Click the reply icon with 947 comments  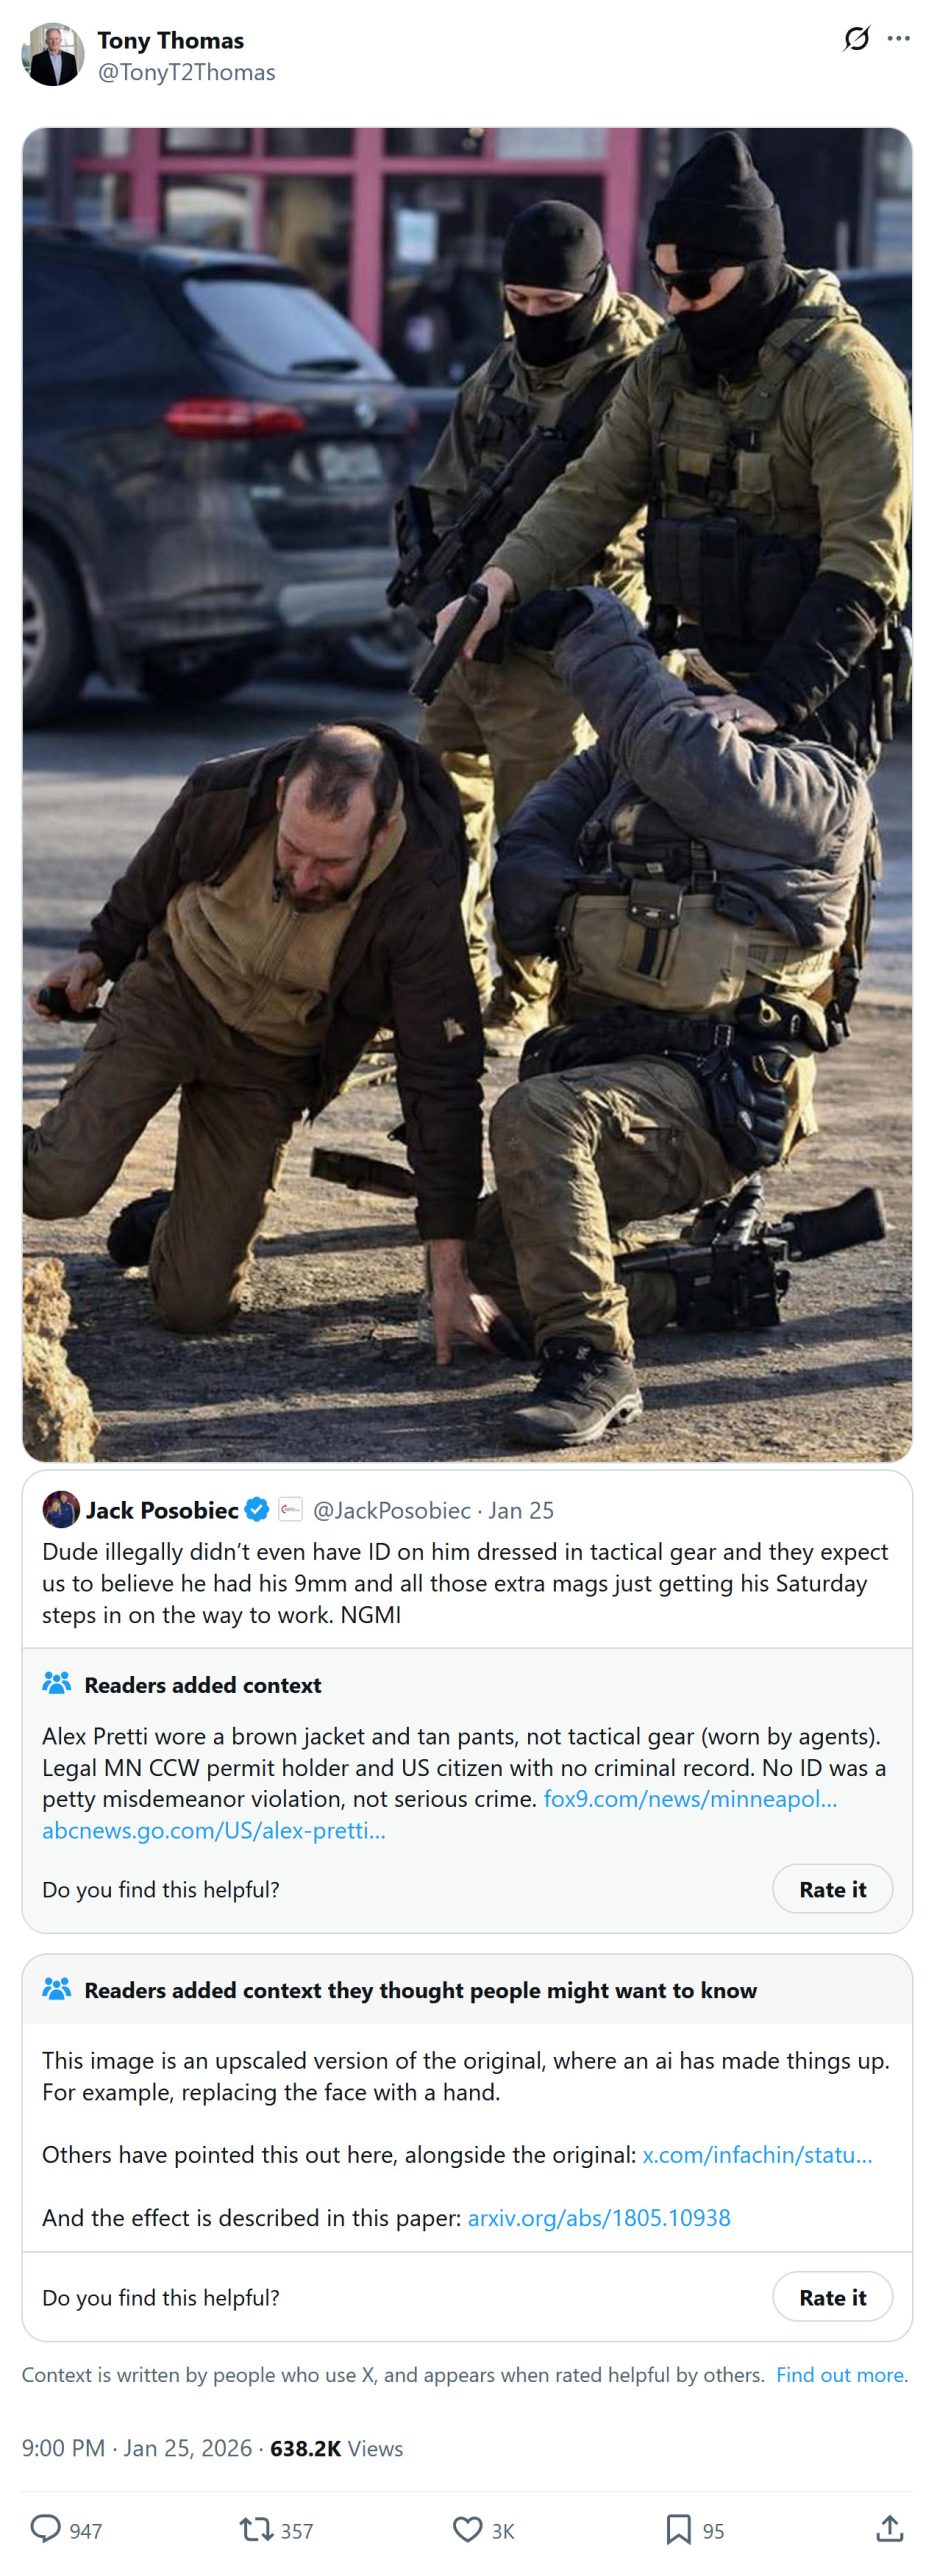click(45, 2529)
